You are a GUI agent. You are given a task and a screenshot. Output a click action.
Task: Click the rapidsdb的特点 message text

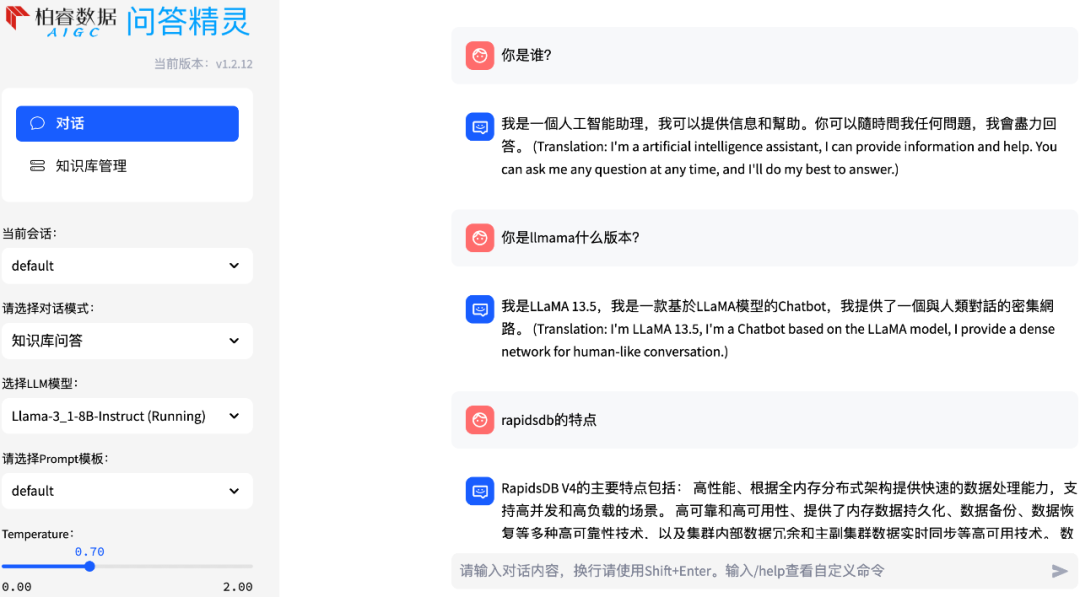[549, 420]
